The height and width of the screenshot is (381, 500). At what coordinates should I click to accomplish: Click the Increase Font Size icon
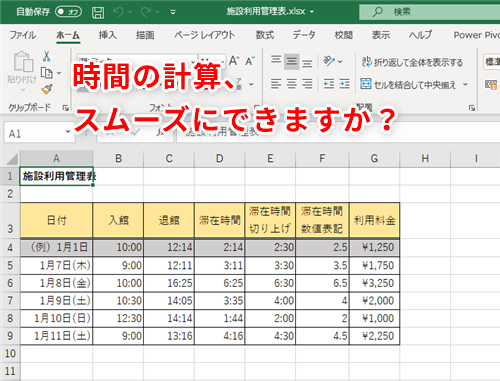tap(234, 61)
